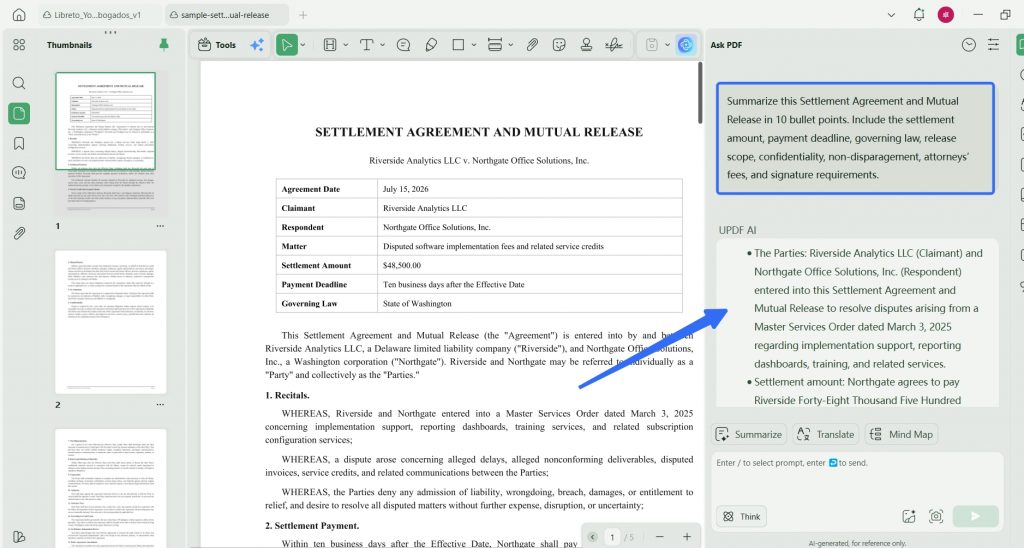Expand the Text tool dropdown arrow

pyautogui.click(x=383, y=45)
